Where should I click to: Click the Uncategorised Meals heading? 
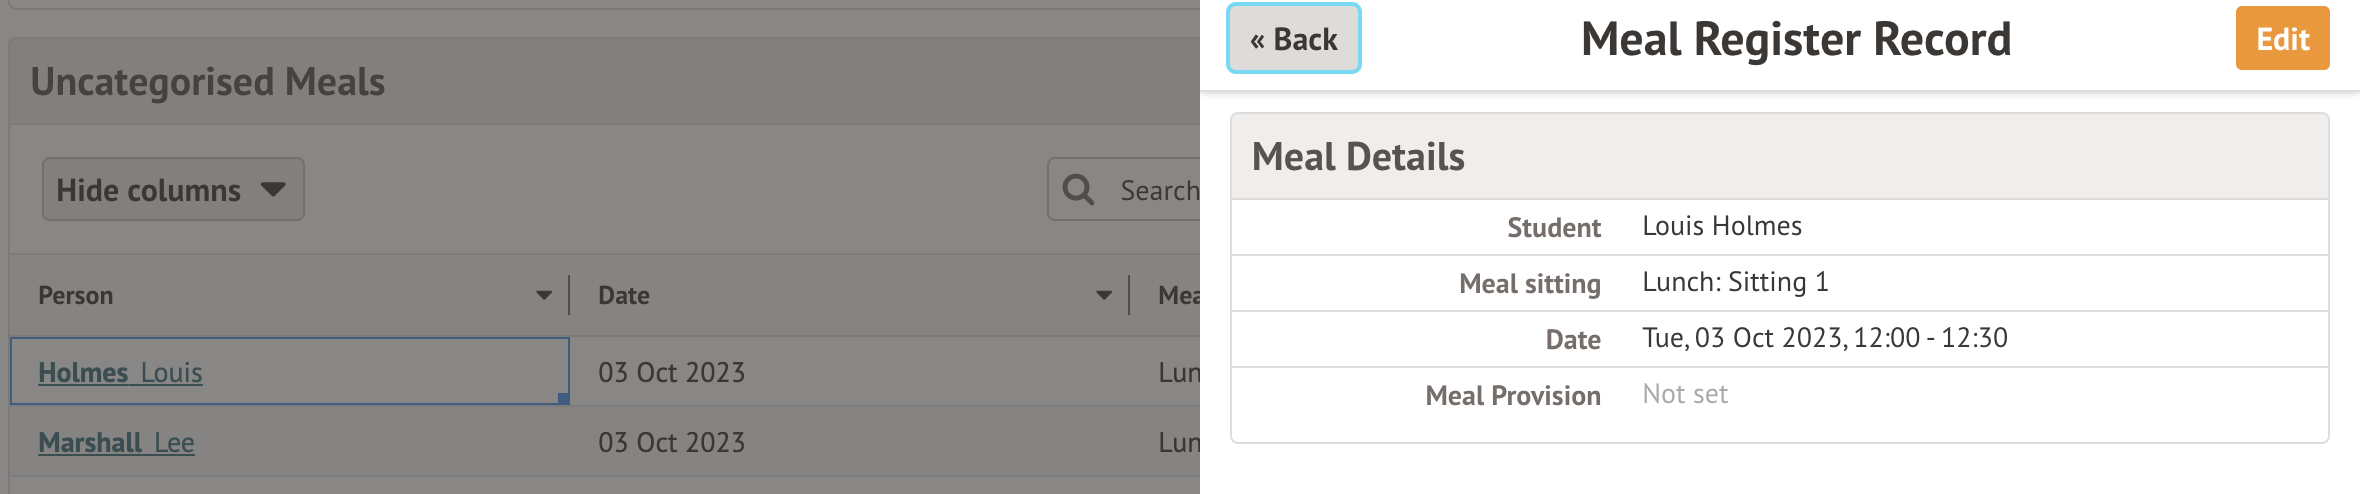pyautogui.click(x=208, y=82)
